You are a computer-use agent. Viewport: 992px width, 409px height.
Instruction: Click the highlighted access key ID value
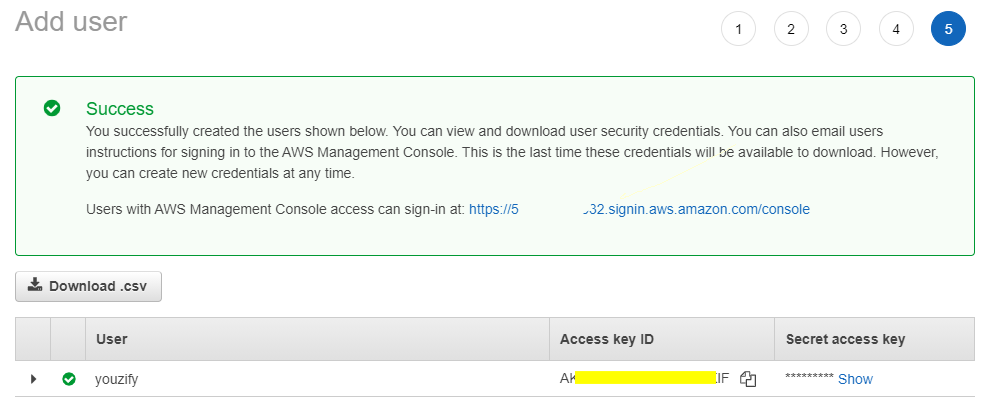pos(645,379)
